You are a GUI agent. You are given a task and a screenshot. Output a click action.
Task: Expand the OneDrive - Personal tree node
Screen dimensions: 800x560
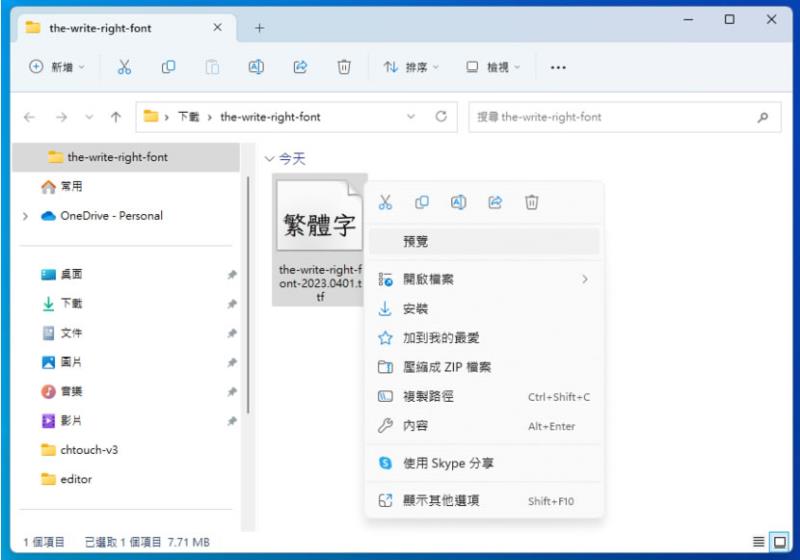click(x=26, y=216)
